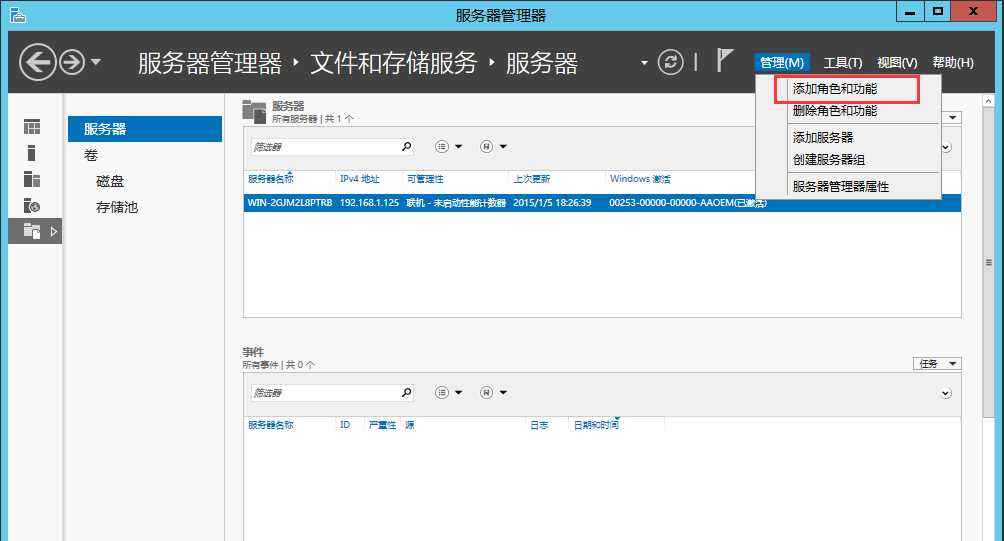This screenshot has width=1004, height=541.
Task: Open the 工具(T) menu
Action: coord(843,62)
